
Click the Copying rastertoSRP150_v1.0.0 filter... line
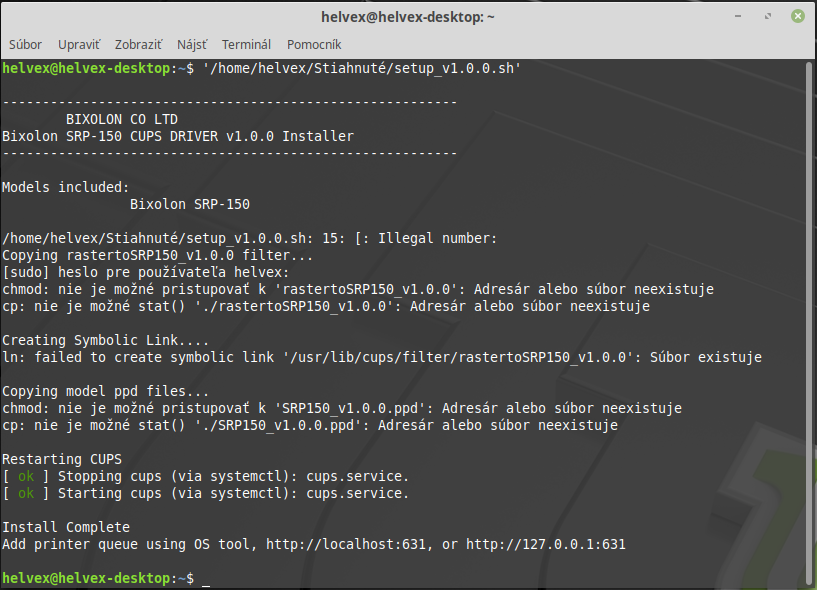click(x=157, y=255)
